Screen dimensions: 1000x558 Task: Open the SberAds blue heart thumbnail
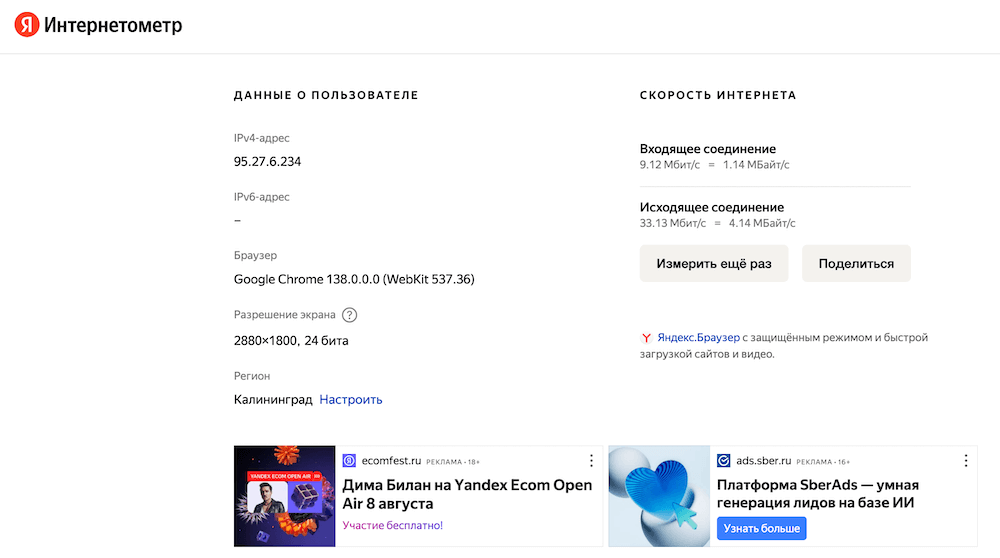pyautogui.click(x=659, y=496)
